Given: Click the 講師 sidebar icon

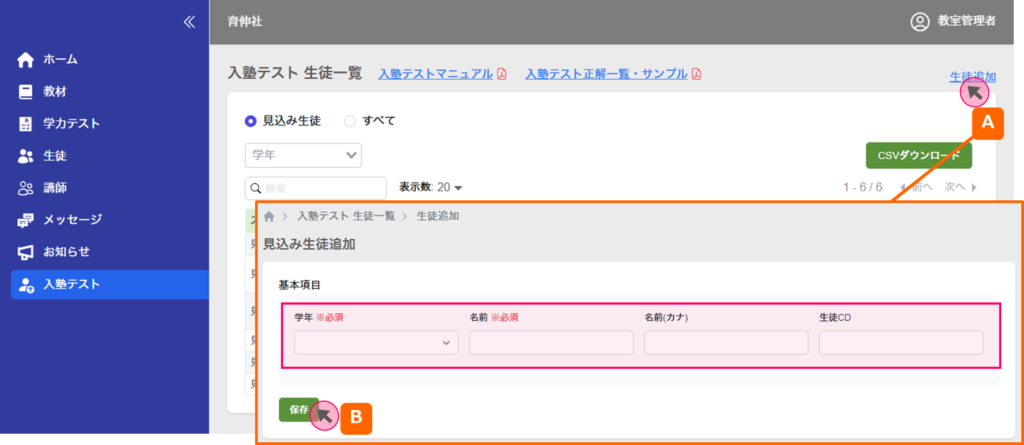Looking at the screenshot, I should click(26, 188).
